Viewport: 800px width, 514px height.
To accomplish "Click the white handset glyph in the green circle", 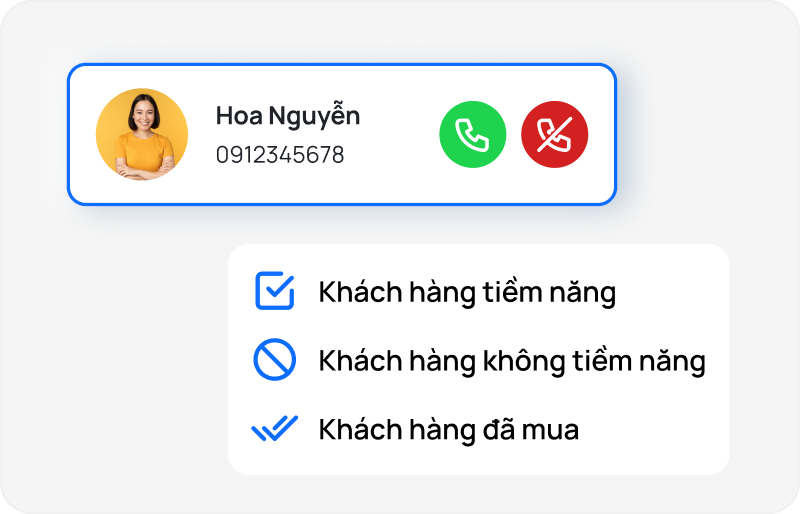I will [472, 135].
